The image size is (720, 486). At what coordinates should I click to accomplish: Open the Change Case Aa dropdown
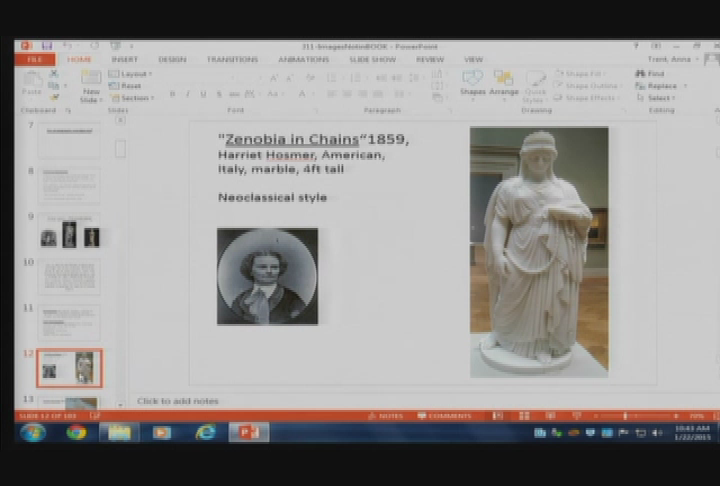(x=275, y=94)
